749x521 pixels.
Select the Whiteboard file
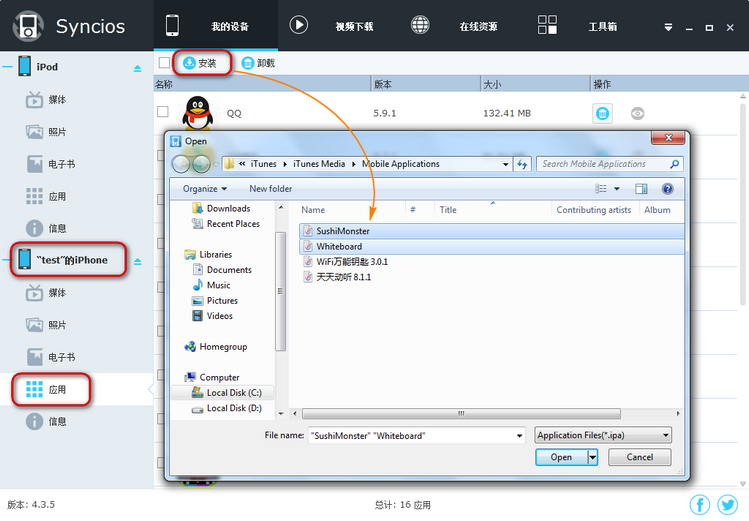(492, 246)
